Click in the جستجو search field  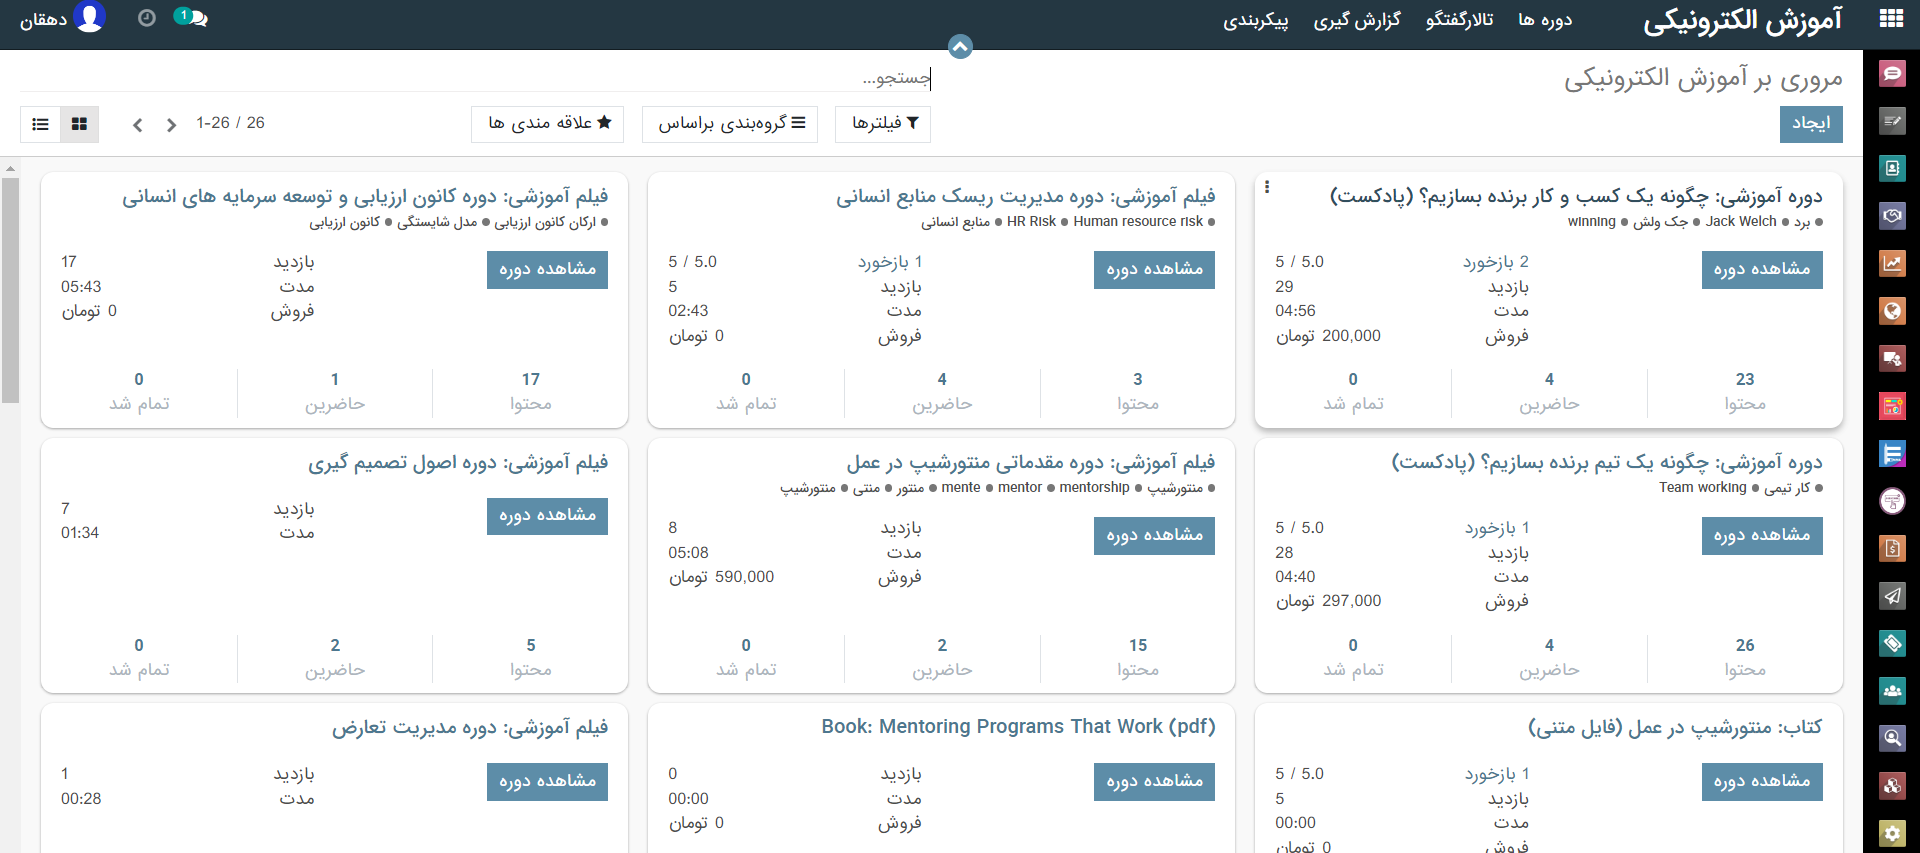pyautogui.click(x=476, y=77)
